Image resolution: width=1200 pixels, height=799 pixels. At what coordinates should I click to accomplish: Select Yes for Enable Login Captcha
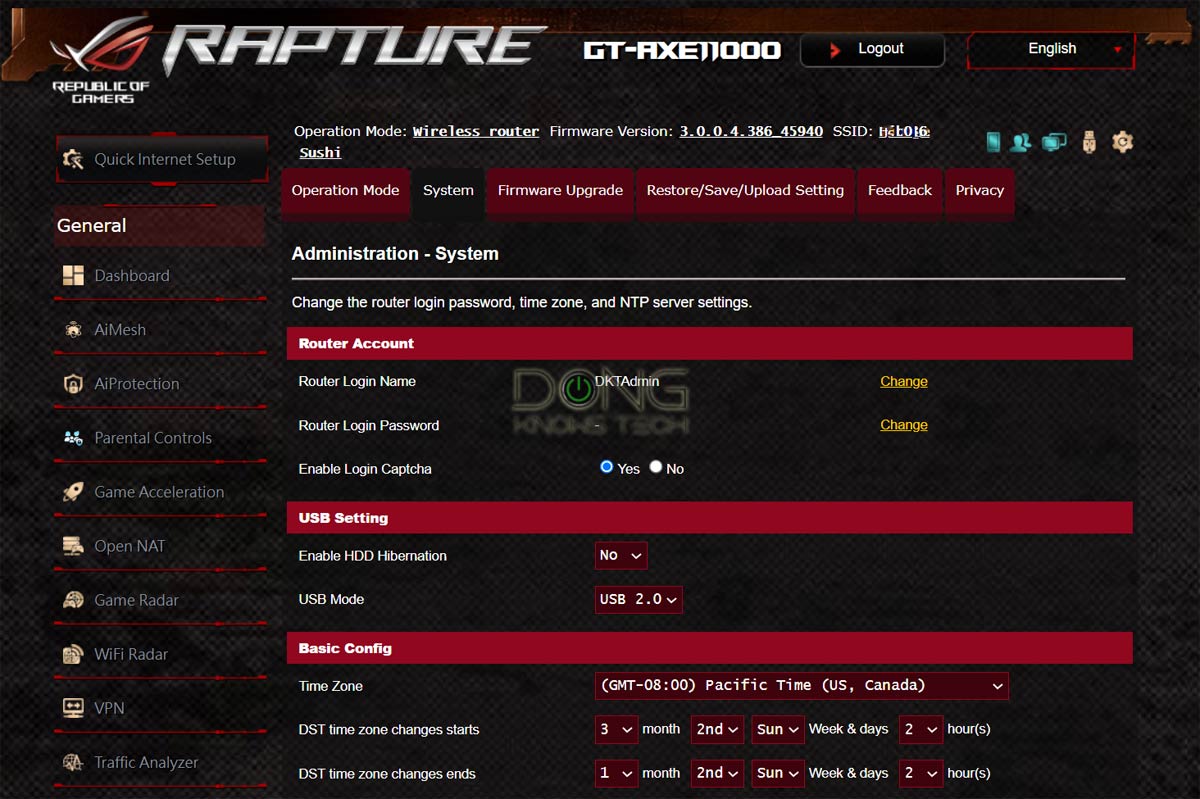[x=606, y=467]
